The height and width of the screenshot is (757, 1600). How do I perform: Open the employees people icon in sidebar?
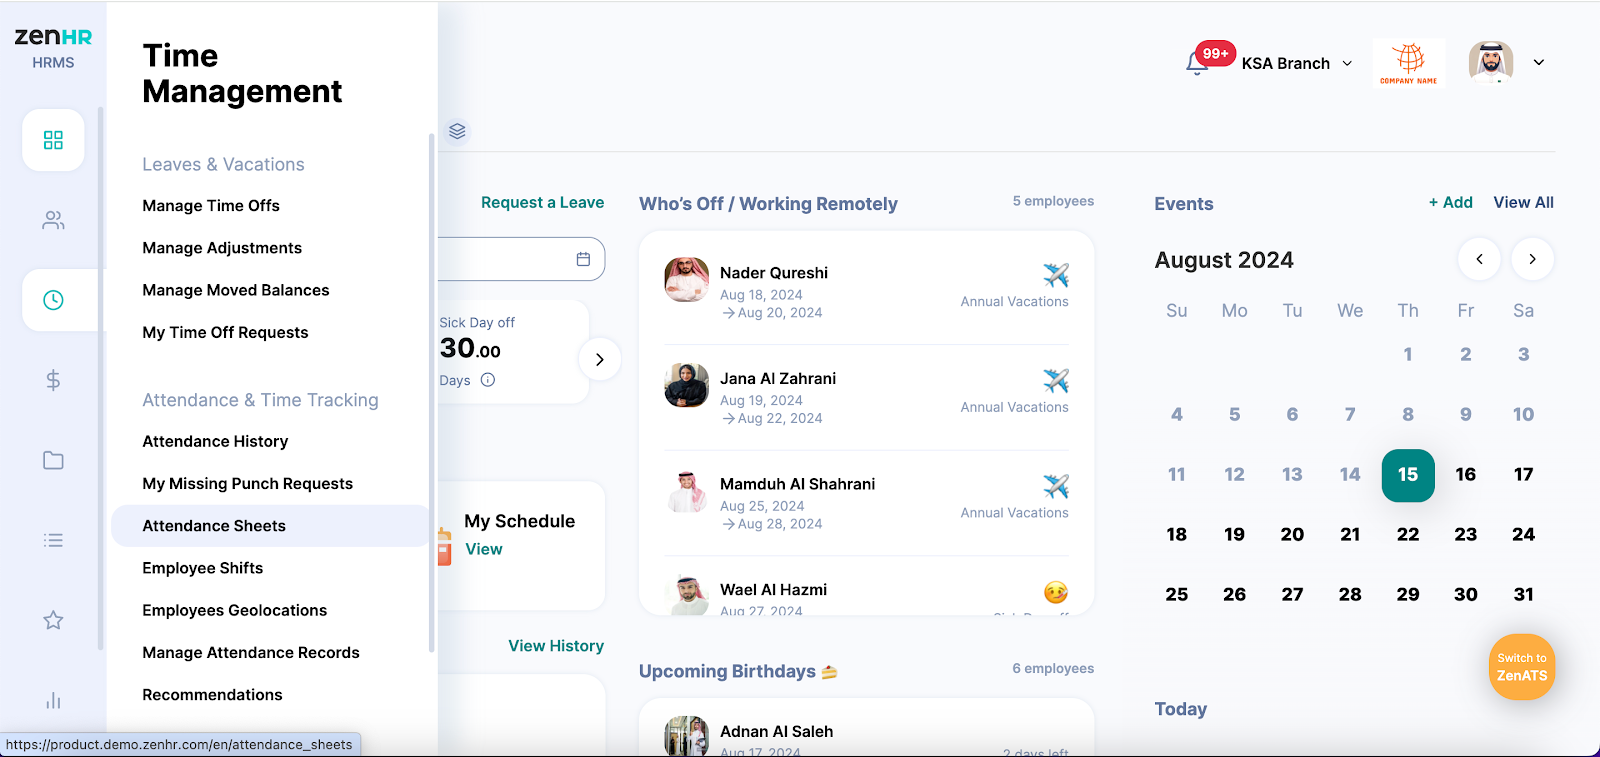pyautogui.click(x=53, y=220)
